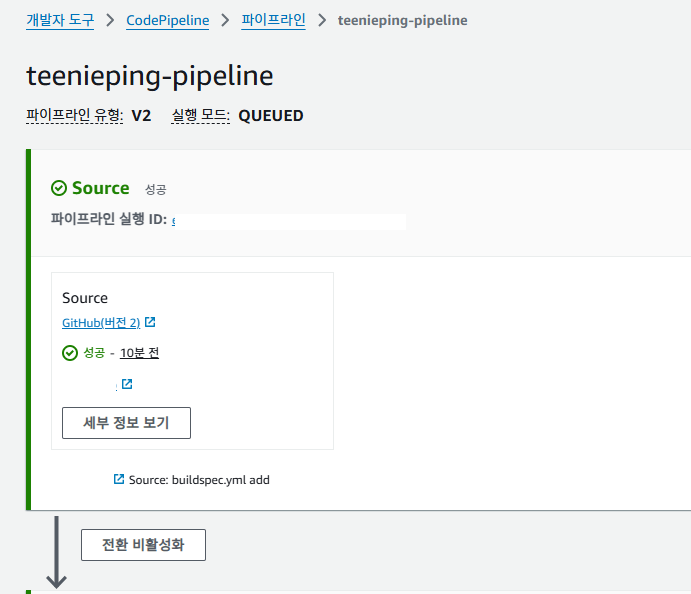Image resolution: width=691 pixels, height=594 pixels.
Task: Open external link icon before buildspec.yml add
Action: 119,479
